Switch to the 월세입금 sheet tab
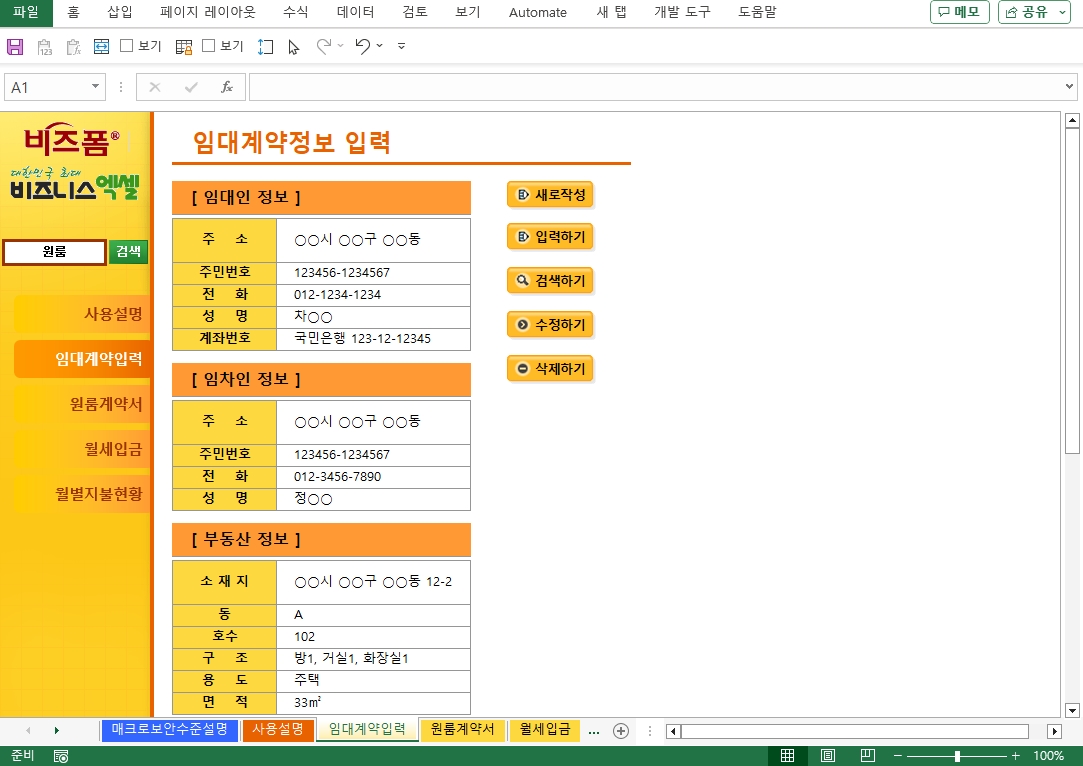This screenshot has height=766, width=1083. [545, 730]
